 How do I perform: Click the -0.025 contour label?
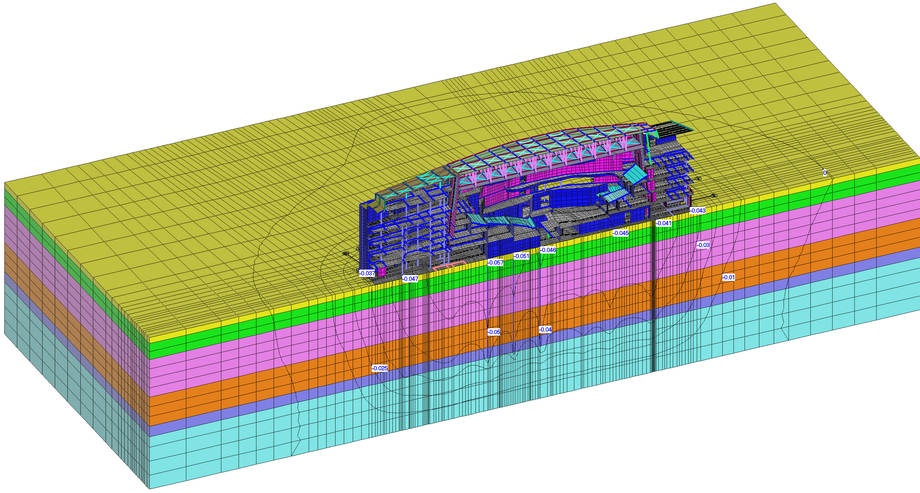click(x=379, y=368)
